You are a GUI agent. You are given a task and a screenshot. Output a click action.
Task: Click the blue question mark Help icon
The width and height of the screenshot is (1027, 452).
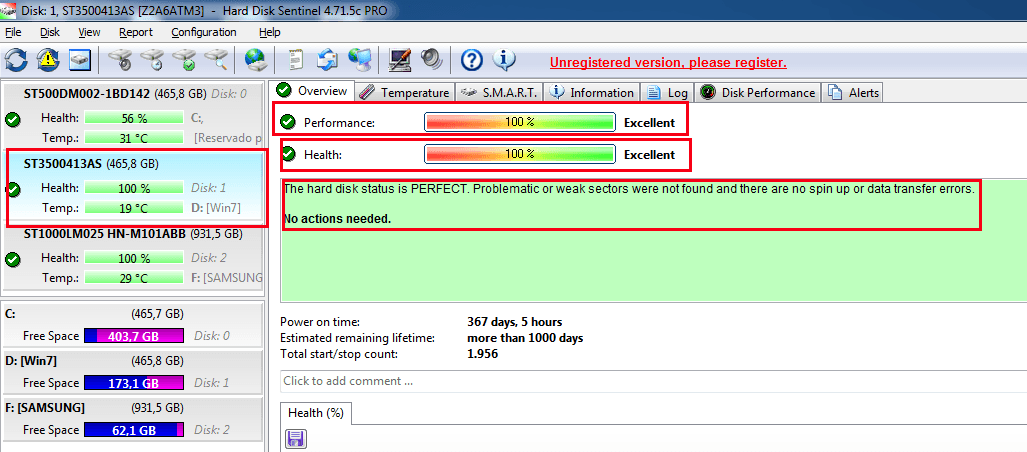point(472,61)
